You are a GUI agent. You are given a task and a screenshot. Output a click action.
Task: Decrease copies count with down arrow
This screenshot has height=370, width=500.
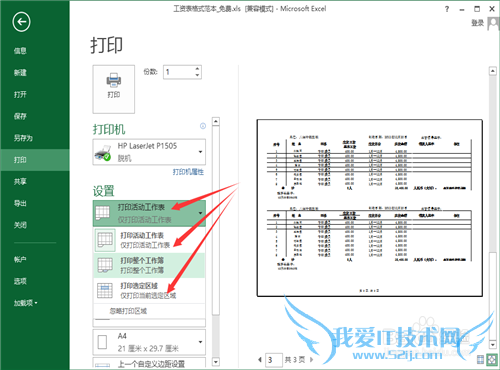click(197, 75)
